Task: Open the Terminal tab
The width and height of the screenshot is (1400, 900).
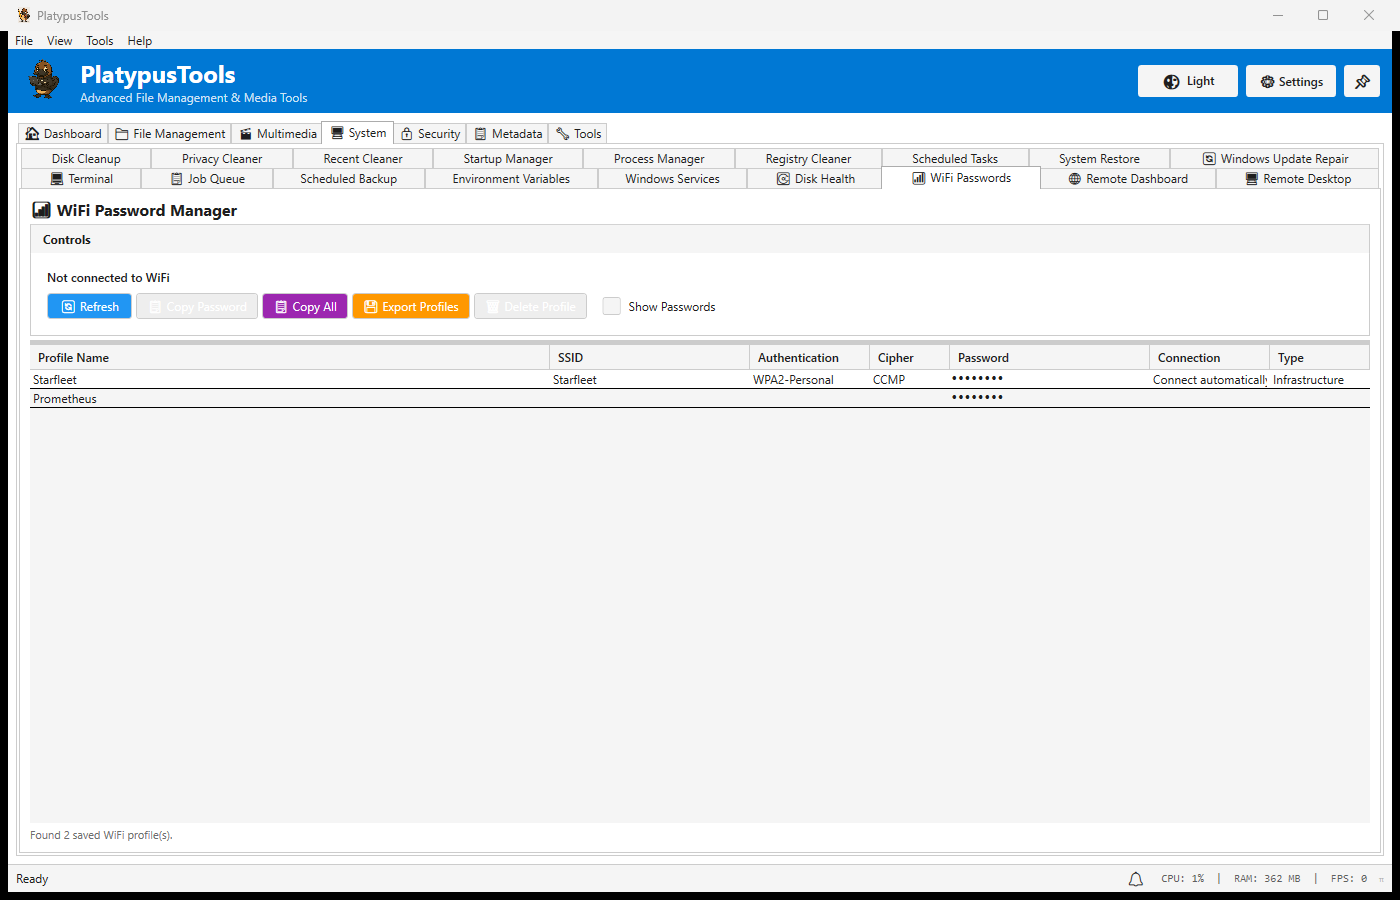Action: click(x=81, y=179)
